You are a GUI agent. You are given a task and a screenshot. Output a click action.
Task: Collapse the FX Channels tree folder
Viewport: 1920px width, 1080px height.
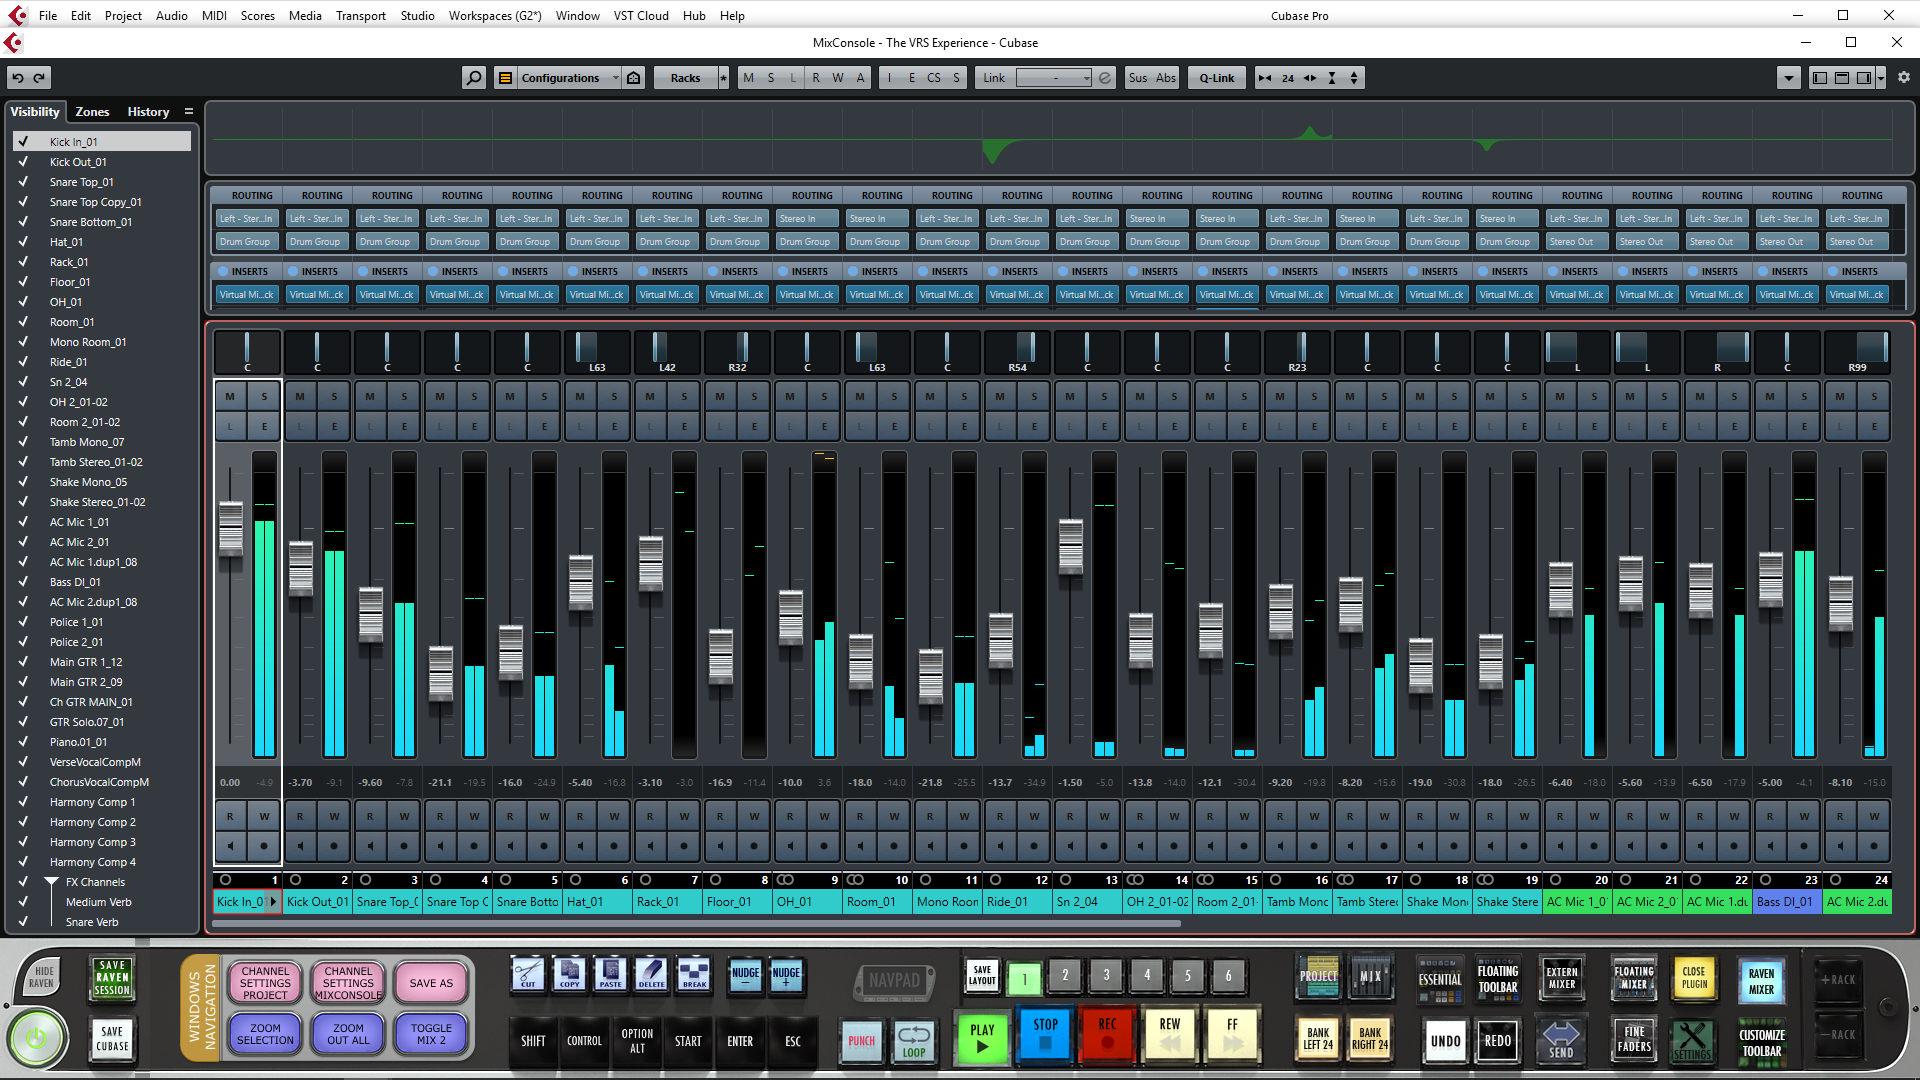[x=51, y=882]
